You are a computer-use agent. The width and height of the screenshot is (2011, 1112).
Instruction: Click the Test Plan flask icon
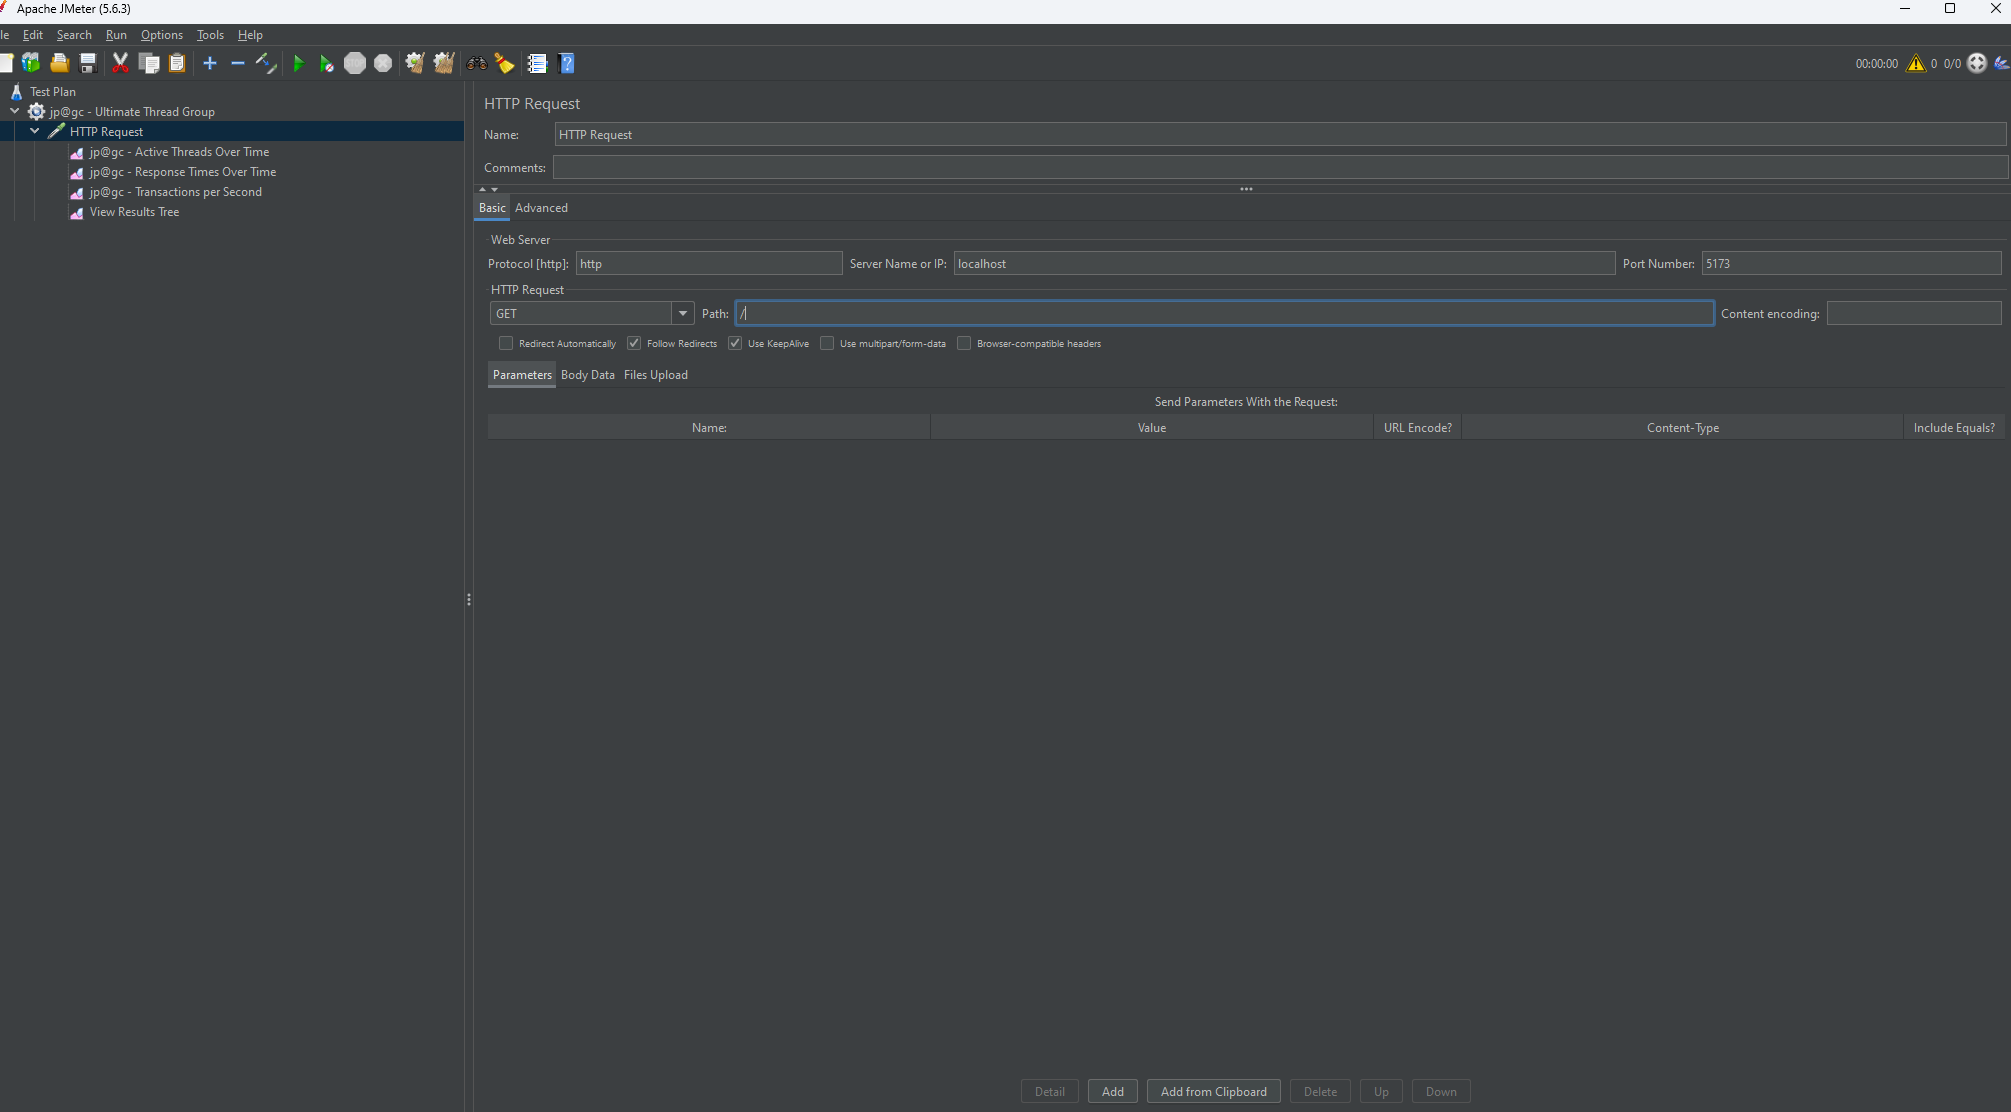click(x=17, y=91)
